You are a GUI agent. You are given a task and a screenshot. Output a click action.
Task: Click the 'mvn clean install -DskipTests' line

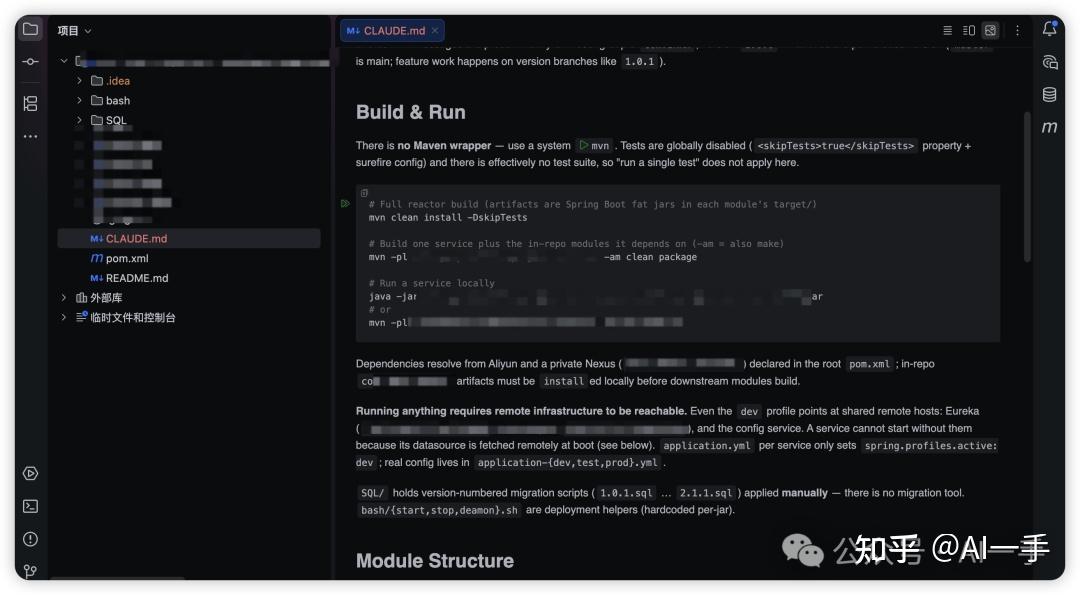pos(448,218)
